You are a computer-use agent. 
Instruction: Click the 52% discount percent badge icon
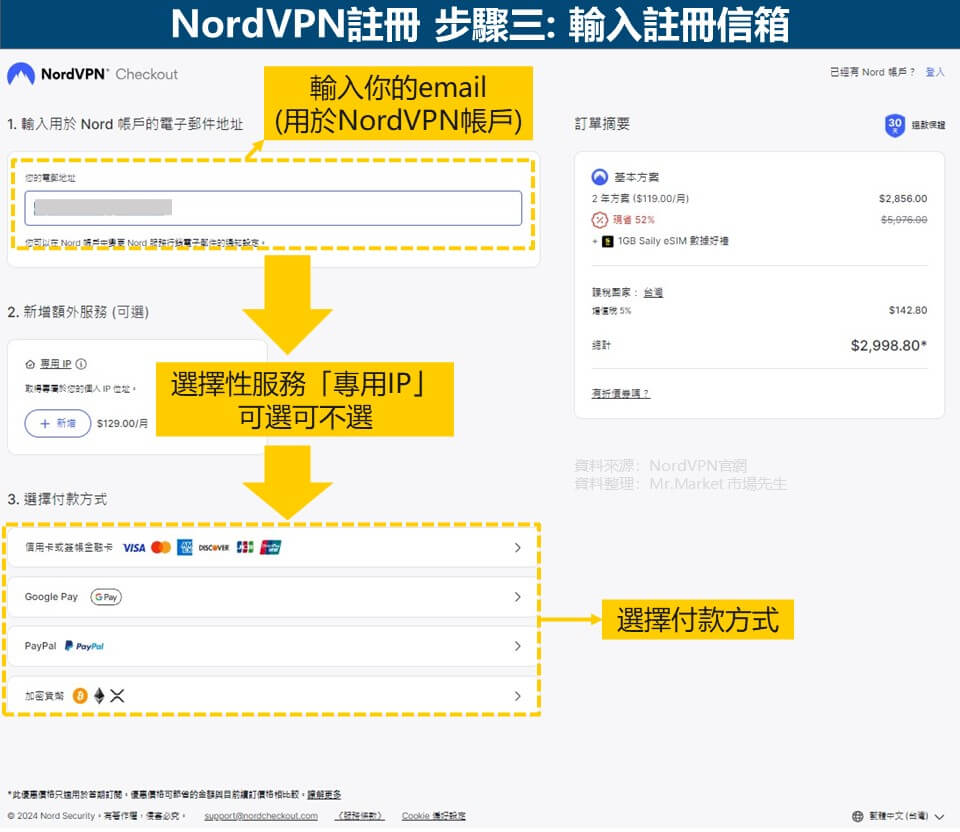point(599,220)
